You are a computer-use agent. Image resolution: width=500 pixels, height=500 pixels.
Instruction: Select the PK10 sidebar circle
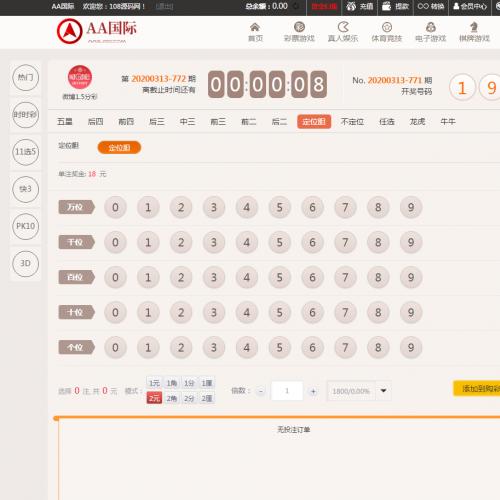[26, 226]
